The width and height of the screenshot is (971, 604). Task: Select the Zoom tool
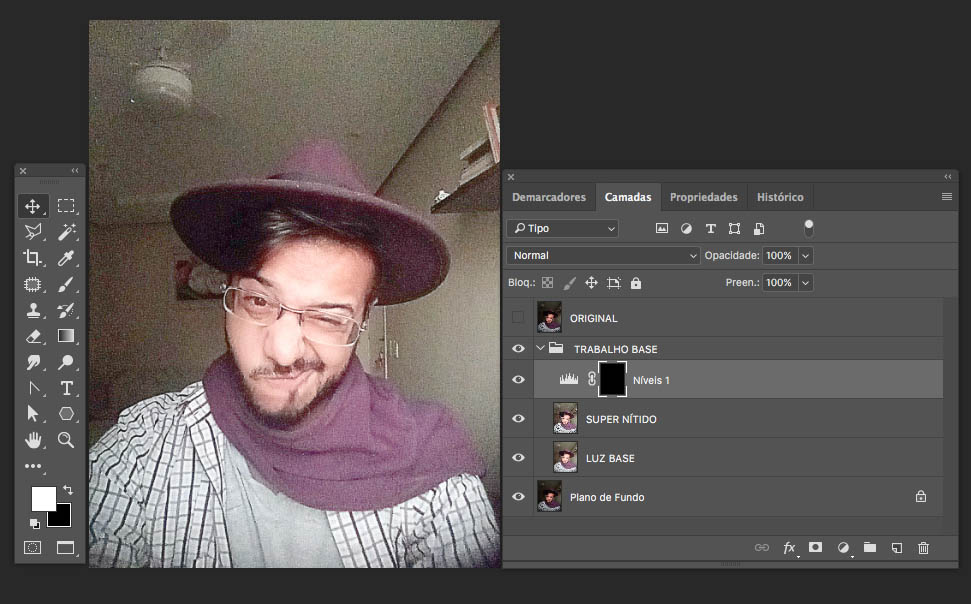tap(65, 439)
